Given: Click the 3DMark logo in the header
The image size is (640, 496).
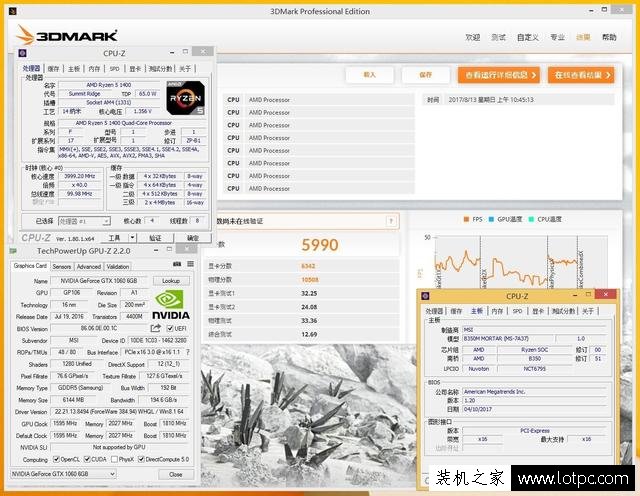Looking at the screenshot, I should pos(67,36).
